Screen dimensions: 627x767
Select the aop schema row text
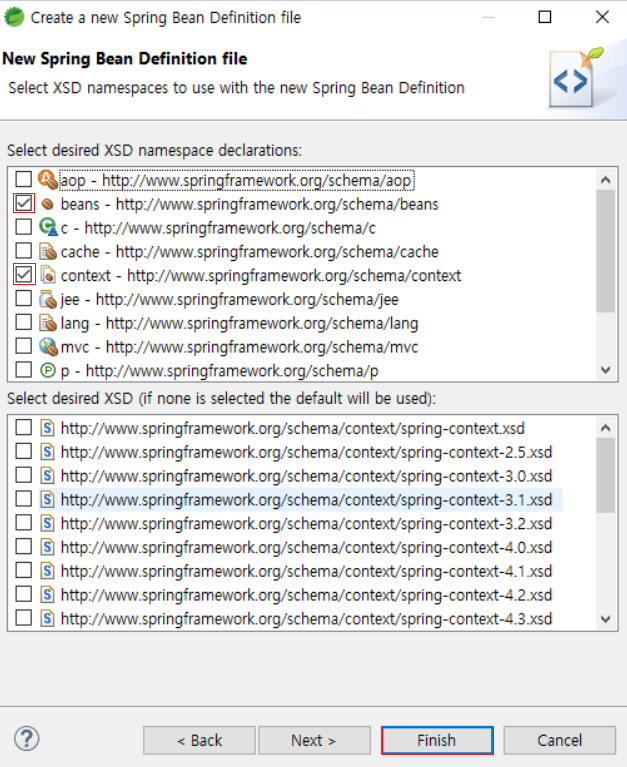pos(237,180)
